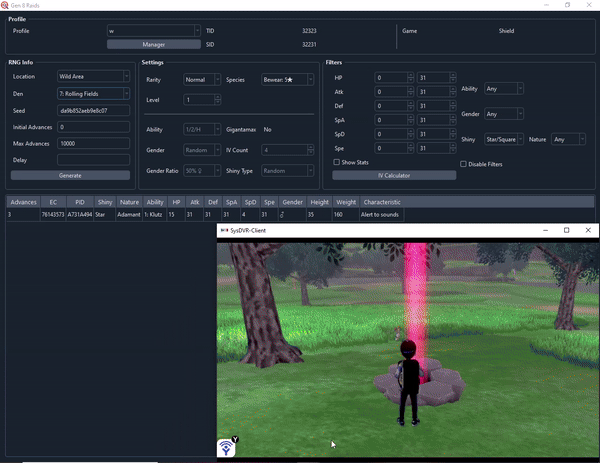Expand the Shiny filter dropdown Star/Square

tap(504, 139)
